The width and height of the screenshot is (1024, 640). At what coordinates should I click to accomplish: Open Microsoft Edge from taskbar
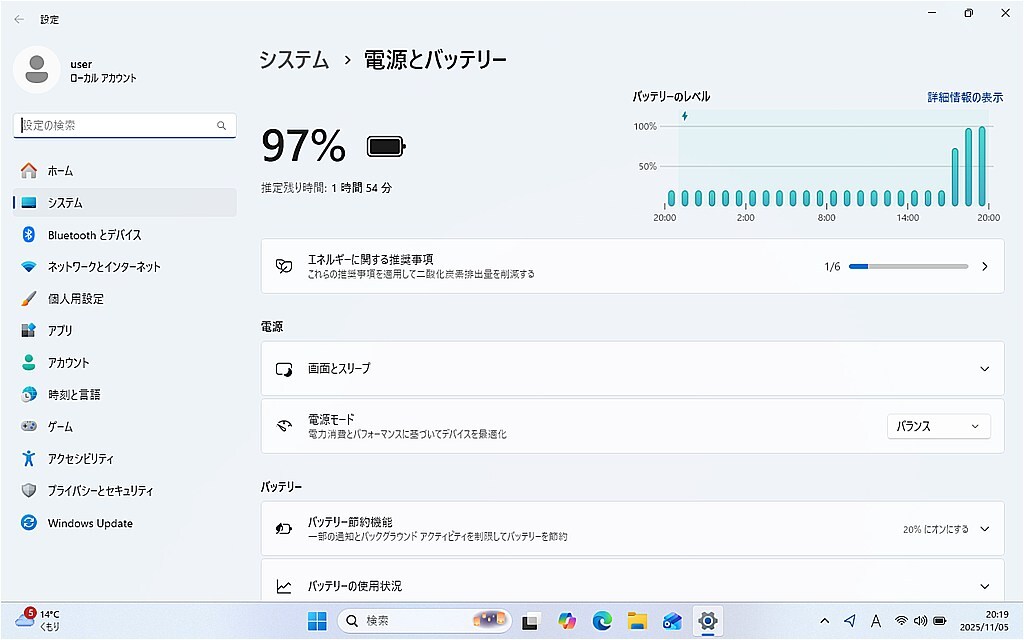coord(602,621)
